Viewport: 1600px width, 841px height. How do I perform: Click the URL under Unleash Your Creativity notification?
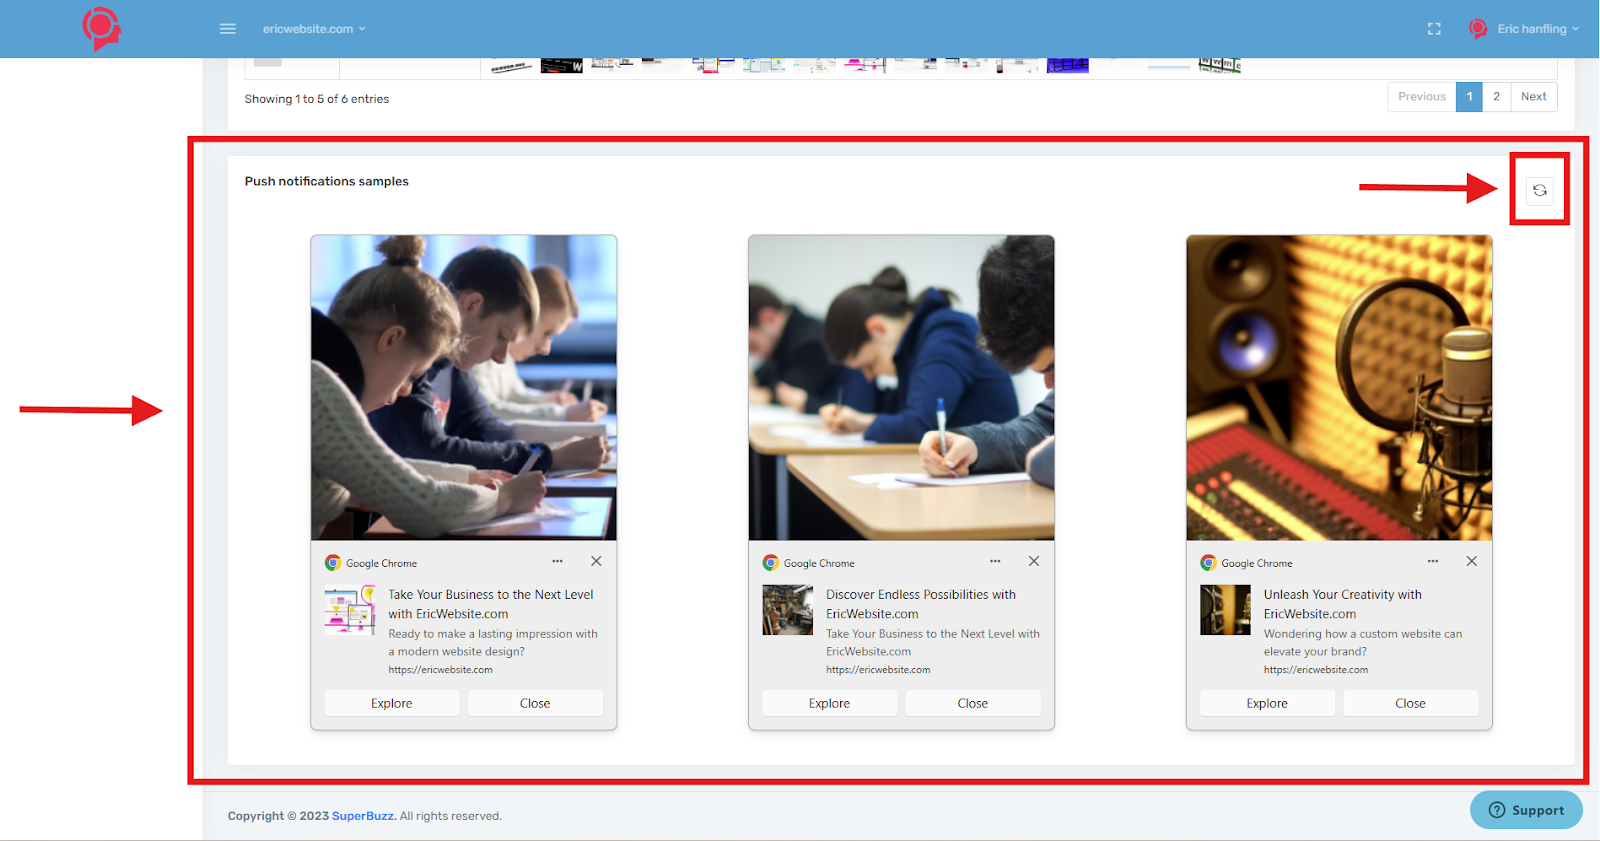pos(1316,670)
